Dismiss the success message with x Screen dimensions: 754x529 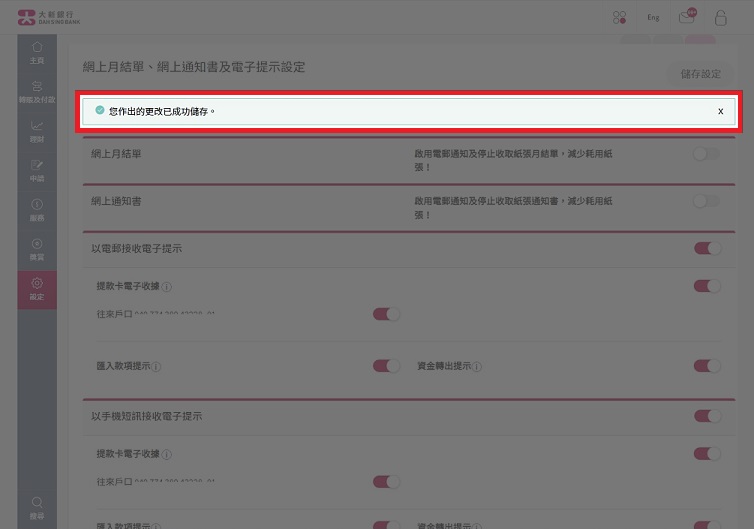click(x=720, y=111)
